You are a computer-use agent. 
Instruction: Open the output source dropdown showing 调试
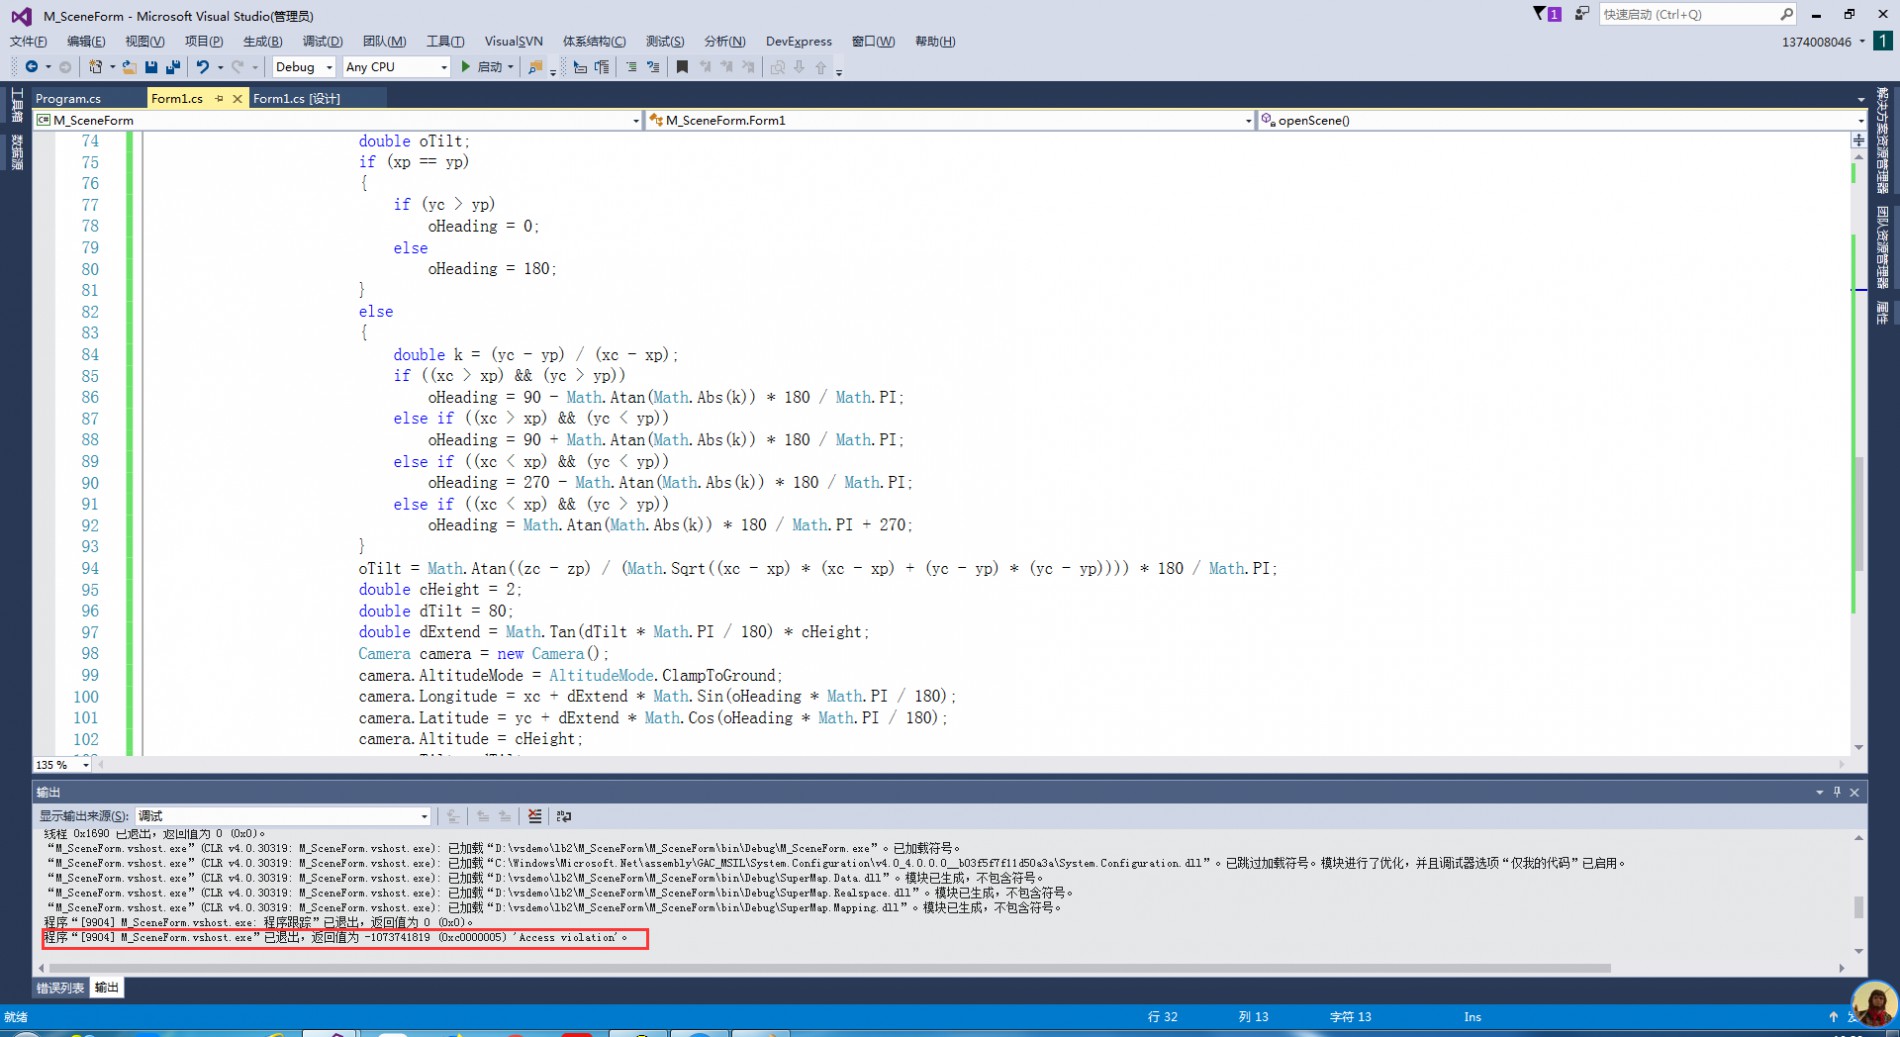pyautogui.click(x=283, y=816)
